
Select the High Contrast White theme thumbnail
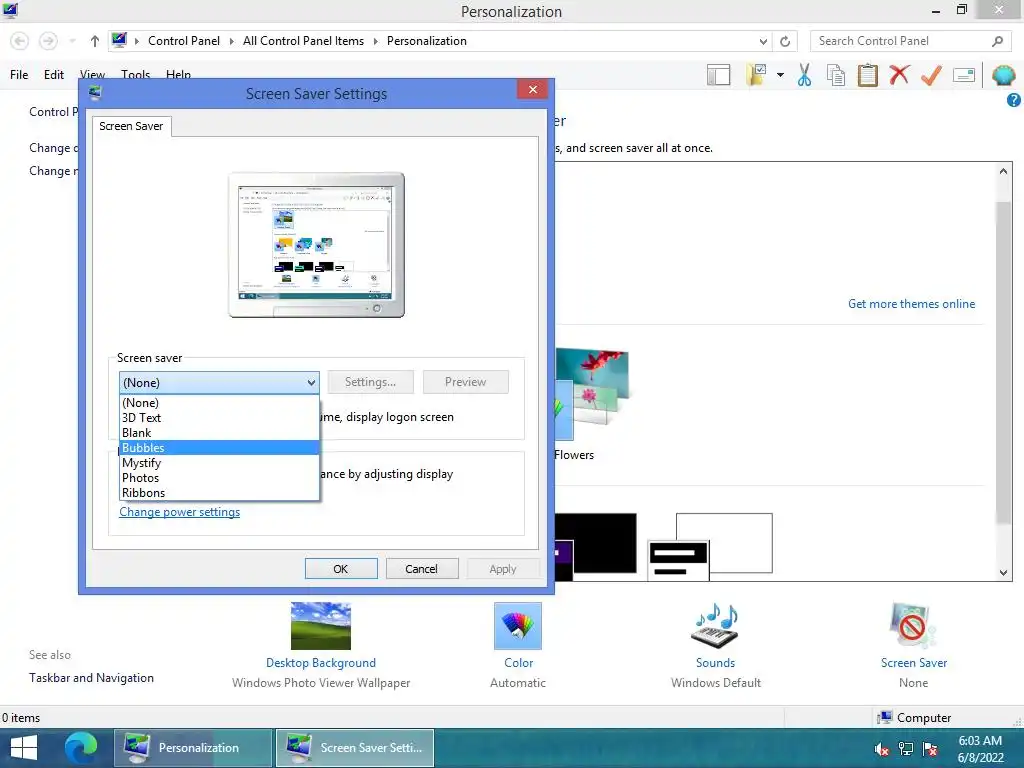tap(711, 547)
